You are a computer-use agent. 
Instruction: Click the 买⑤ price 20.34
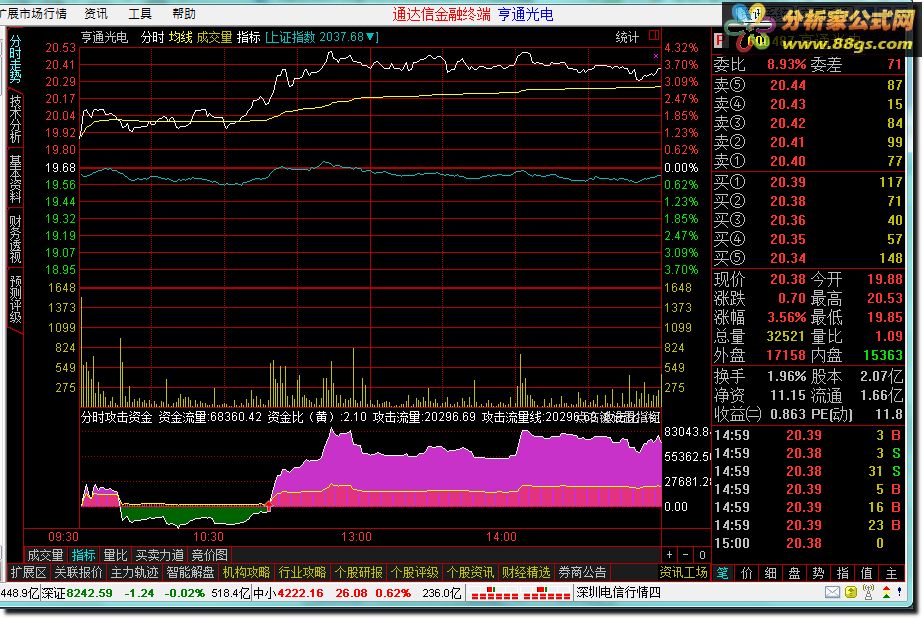tap(788, 258)
